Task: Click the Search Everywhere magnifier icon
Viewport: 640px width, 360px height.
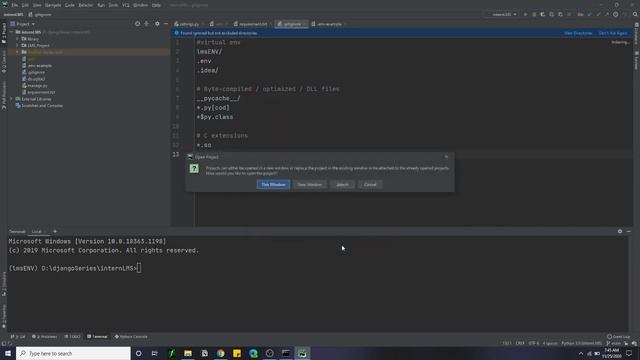Action: pyautogui.click(x=635, y=14)
